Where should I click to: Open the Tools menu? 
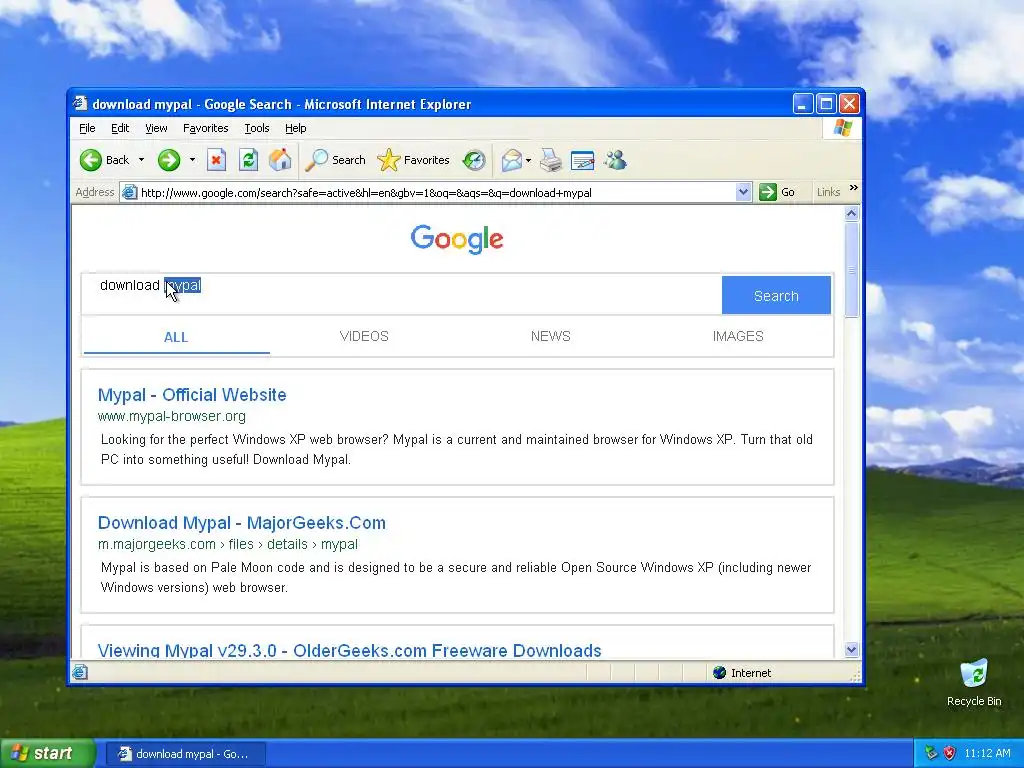click(x=257, y=128)
